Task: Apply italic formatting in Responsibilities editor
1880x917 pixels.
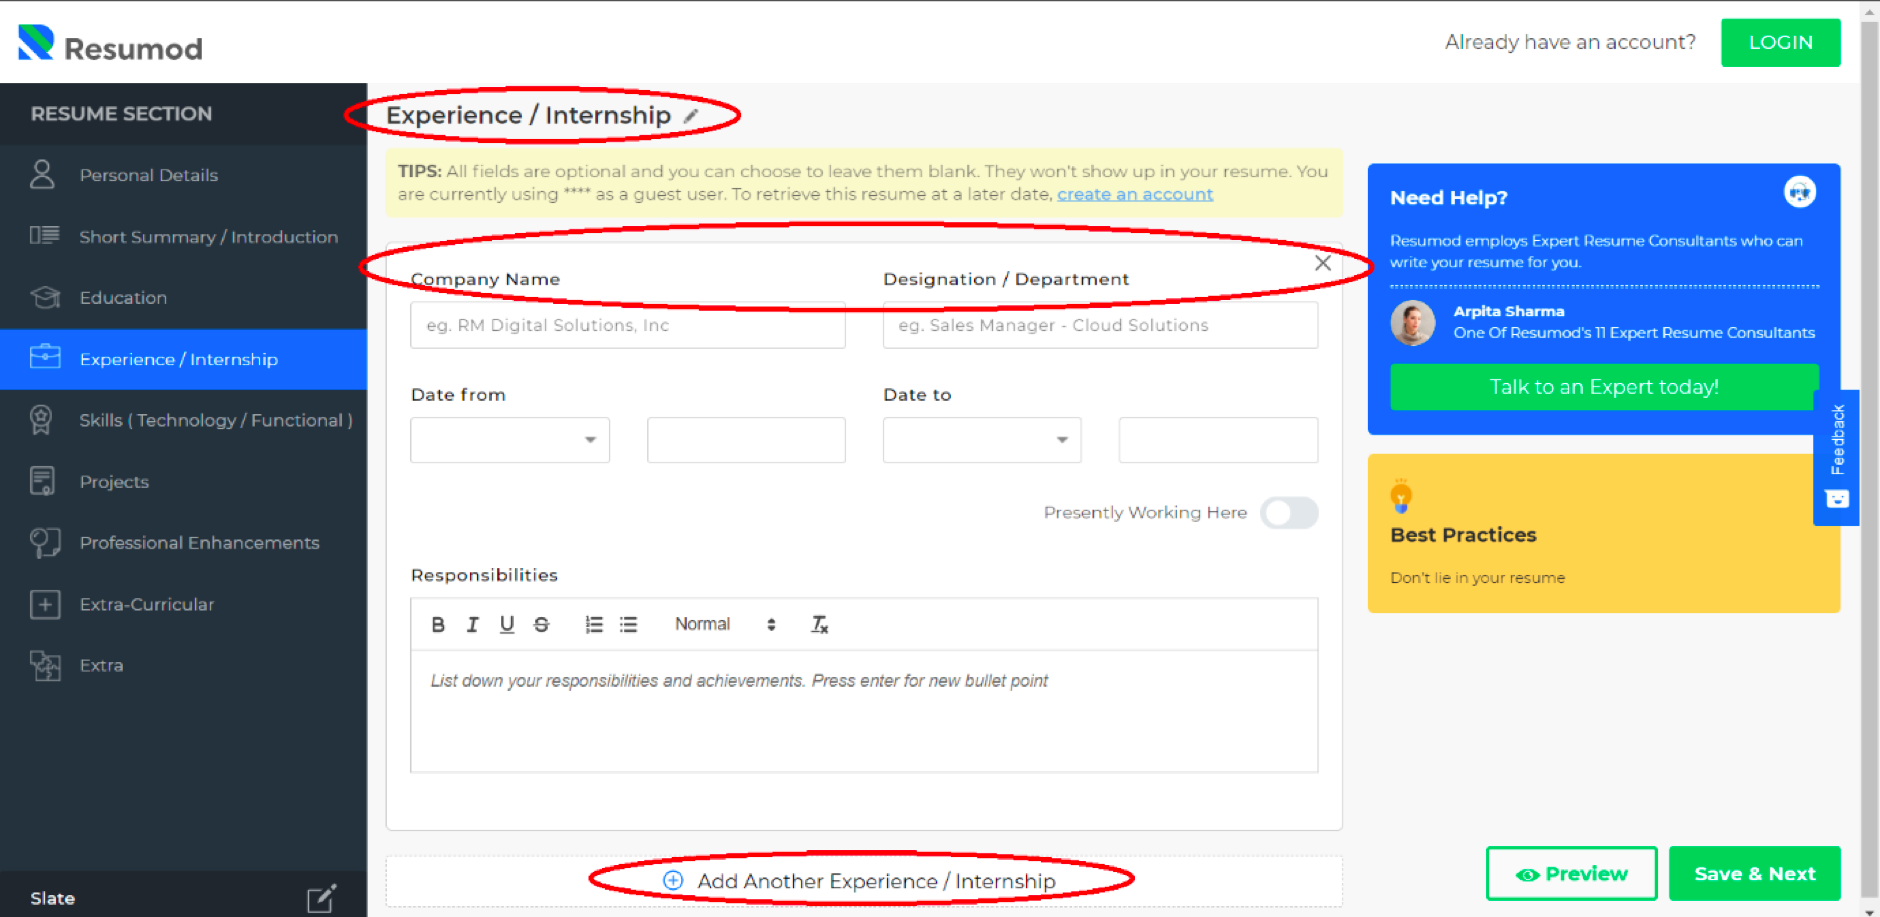Action: click(472, 624)
